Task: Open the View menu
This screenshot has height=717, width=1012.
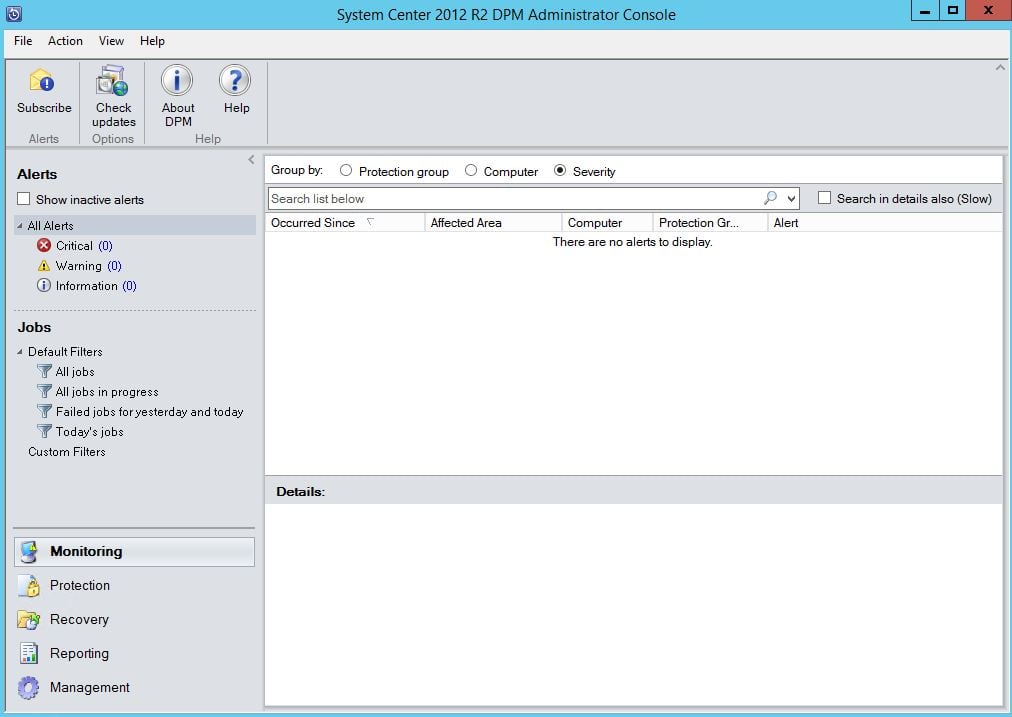Action: [111, 41]
